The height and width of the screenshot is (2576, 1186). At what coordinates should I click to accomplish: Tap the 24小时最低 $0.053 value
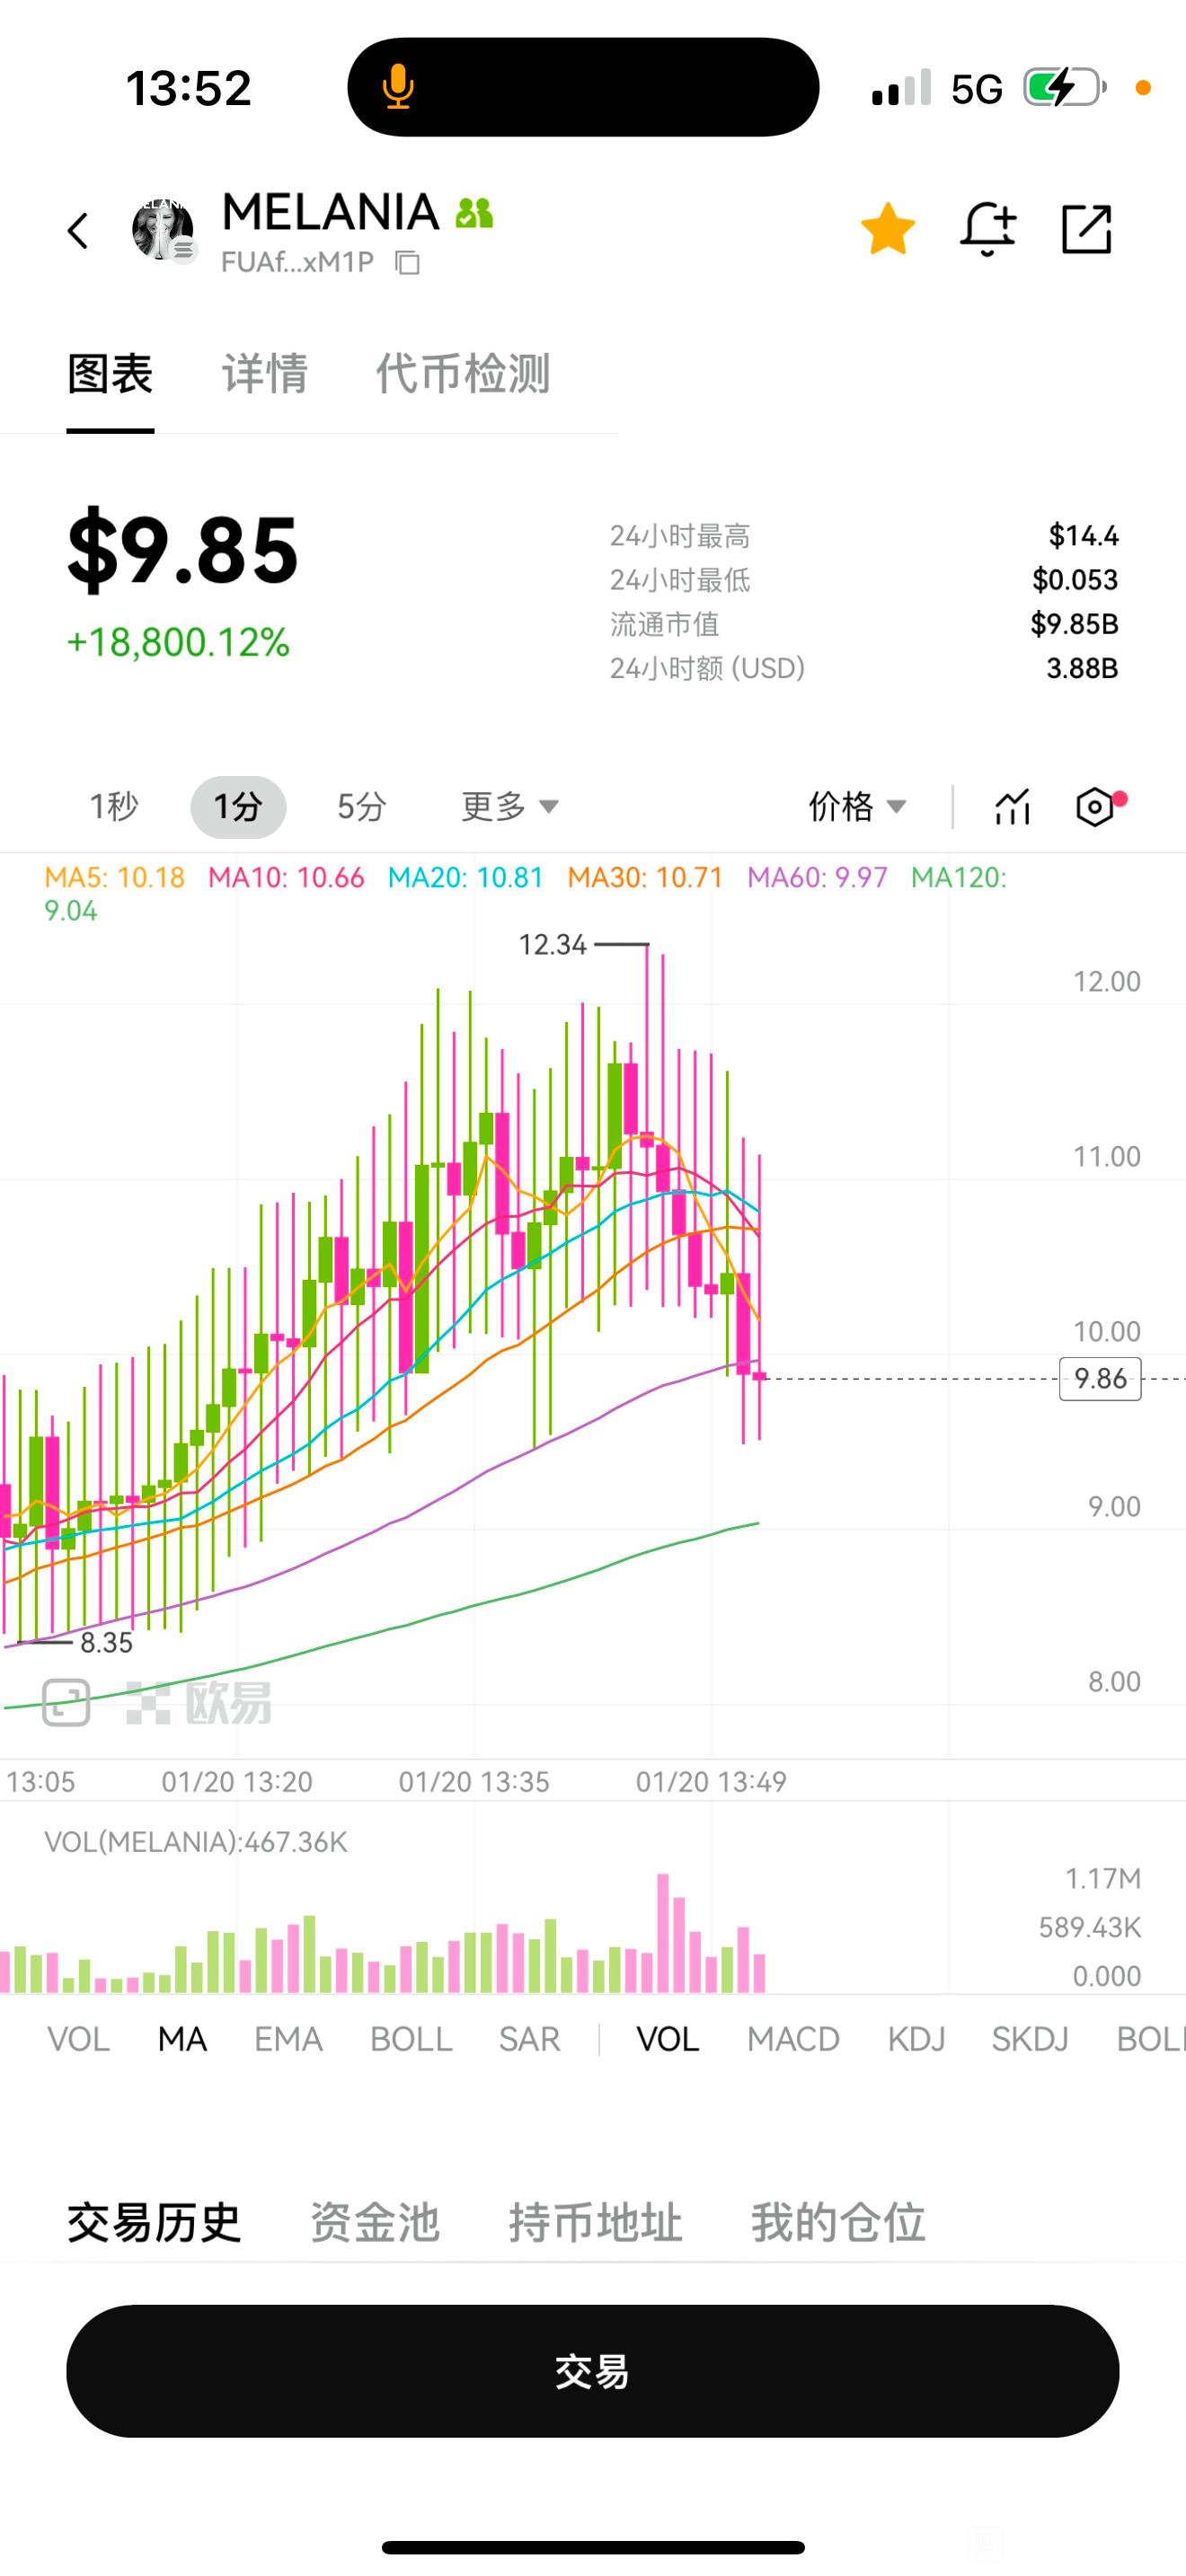pyautogui.click(x=1075, y=580)
